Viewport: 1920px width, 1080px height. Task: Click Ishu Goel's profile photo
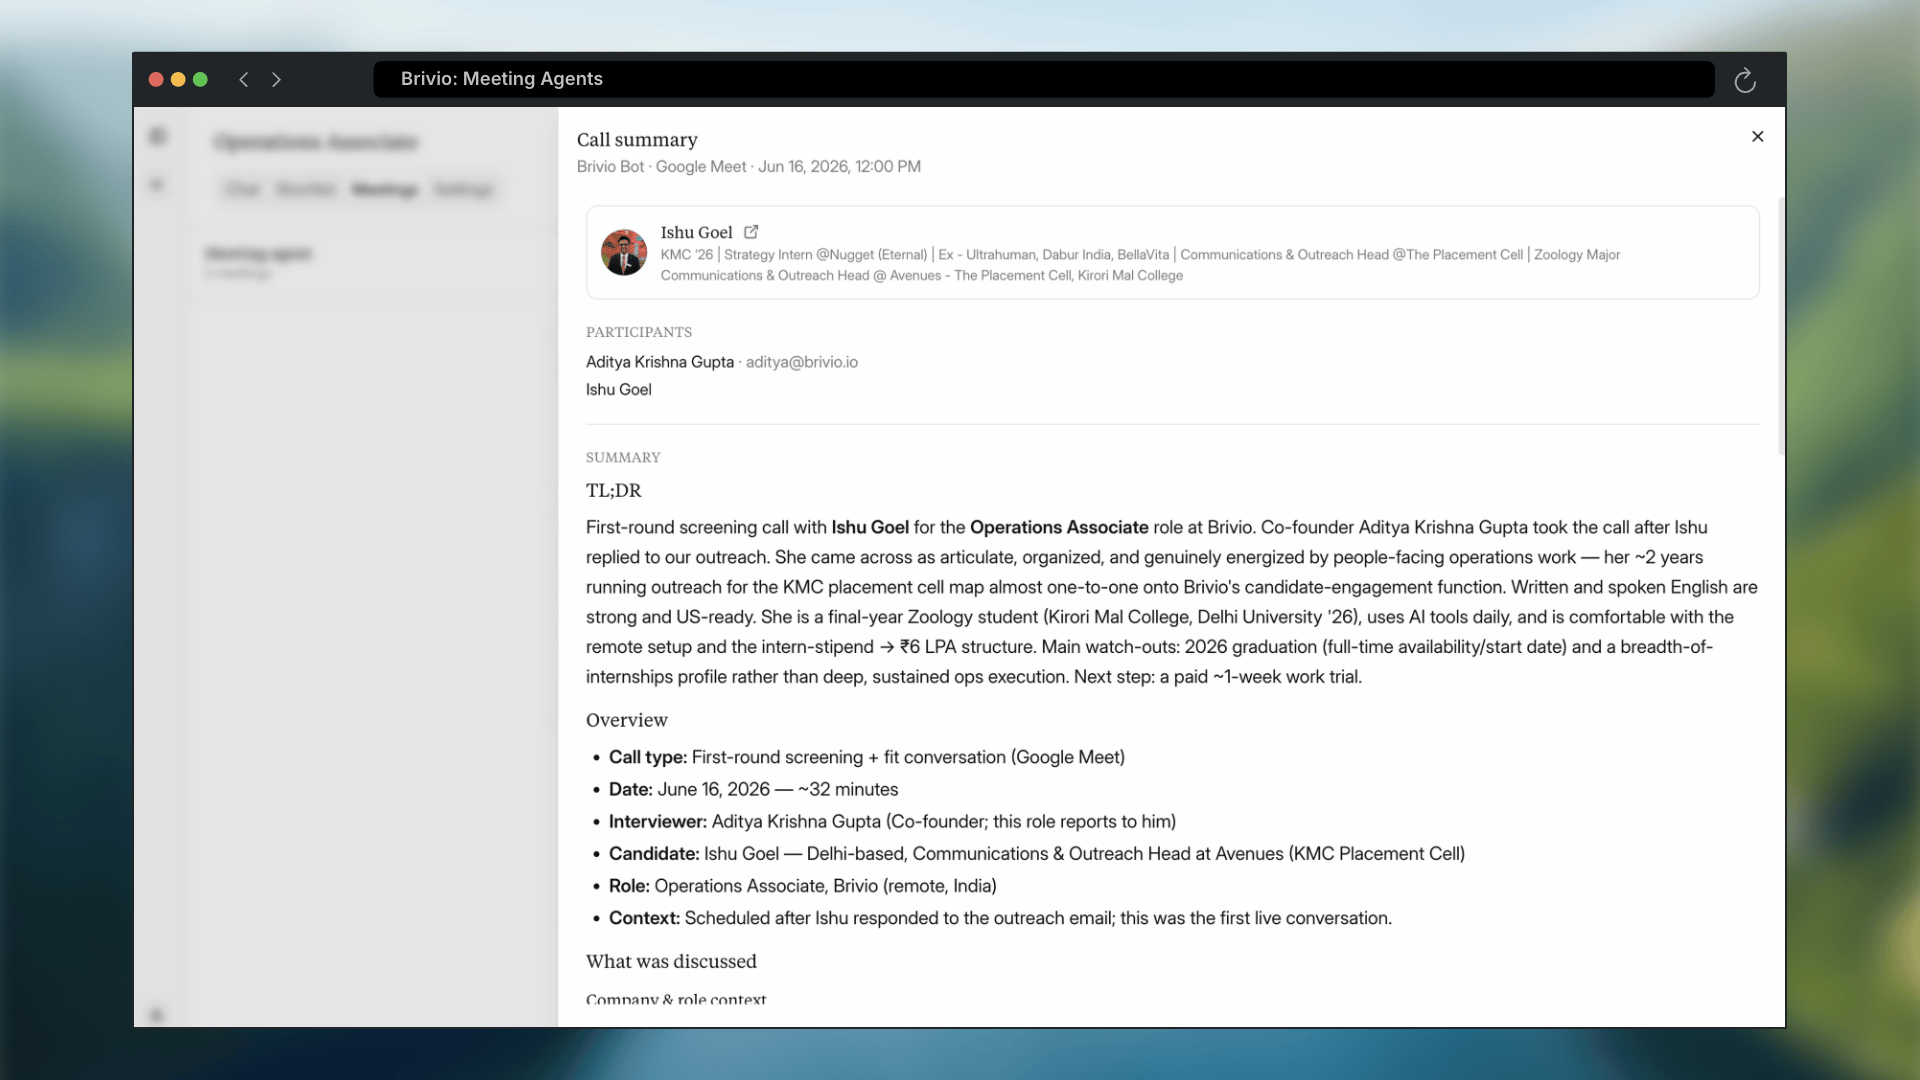[x=624, y=252]
